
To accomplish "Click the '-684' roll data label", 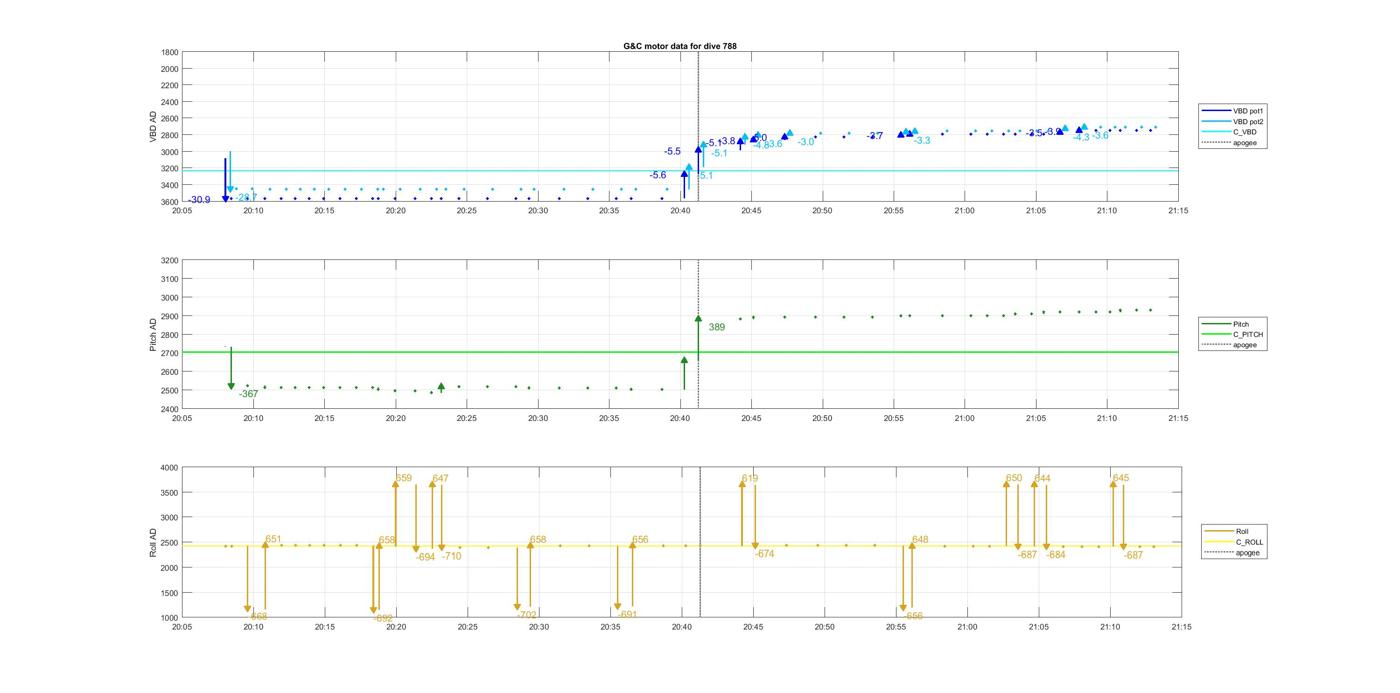I will tap(1055, 555).
